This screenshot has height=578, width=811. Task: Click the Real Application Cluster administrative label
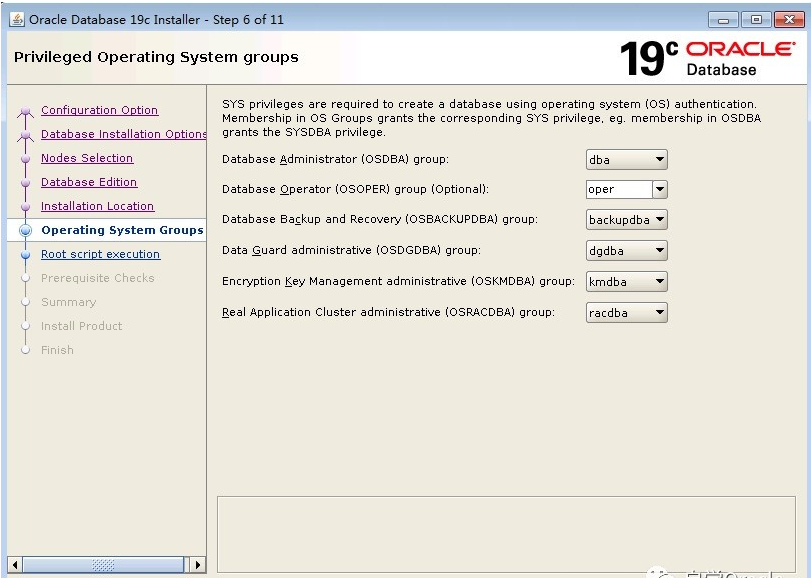(x=388, y=312)
